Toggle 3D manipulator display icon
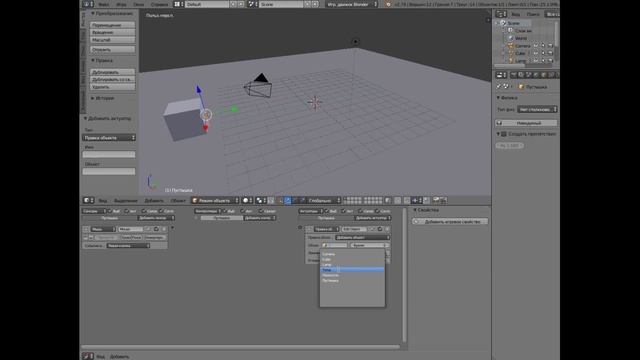This screenshot has width=640, height=360. coord(280,200)
